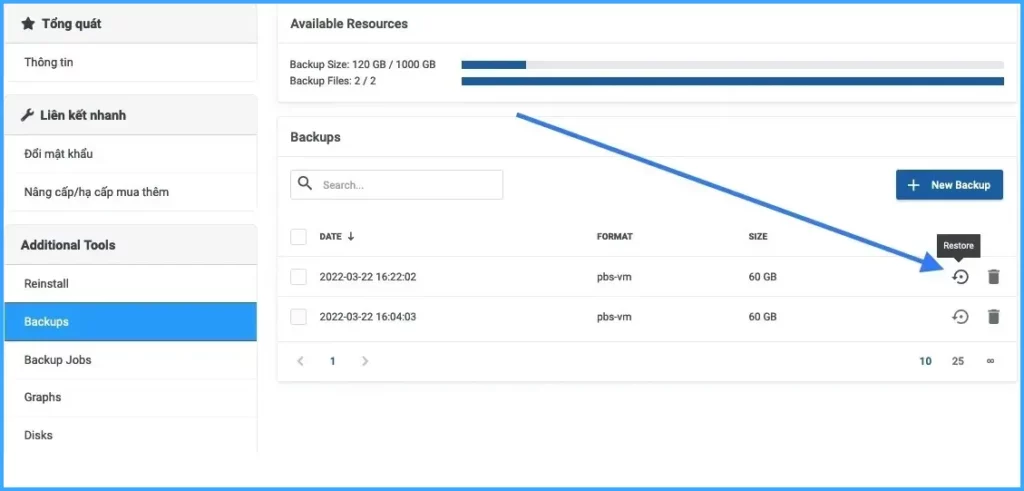The image size is (1024, 491).
Task: Toggle the select-all backups checkbox
Action: point(298,236)
